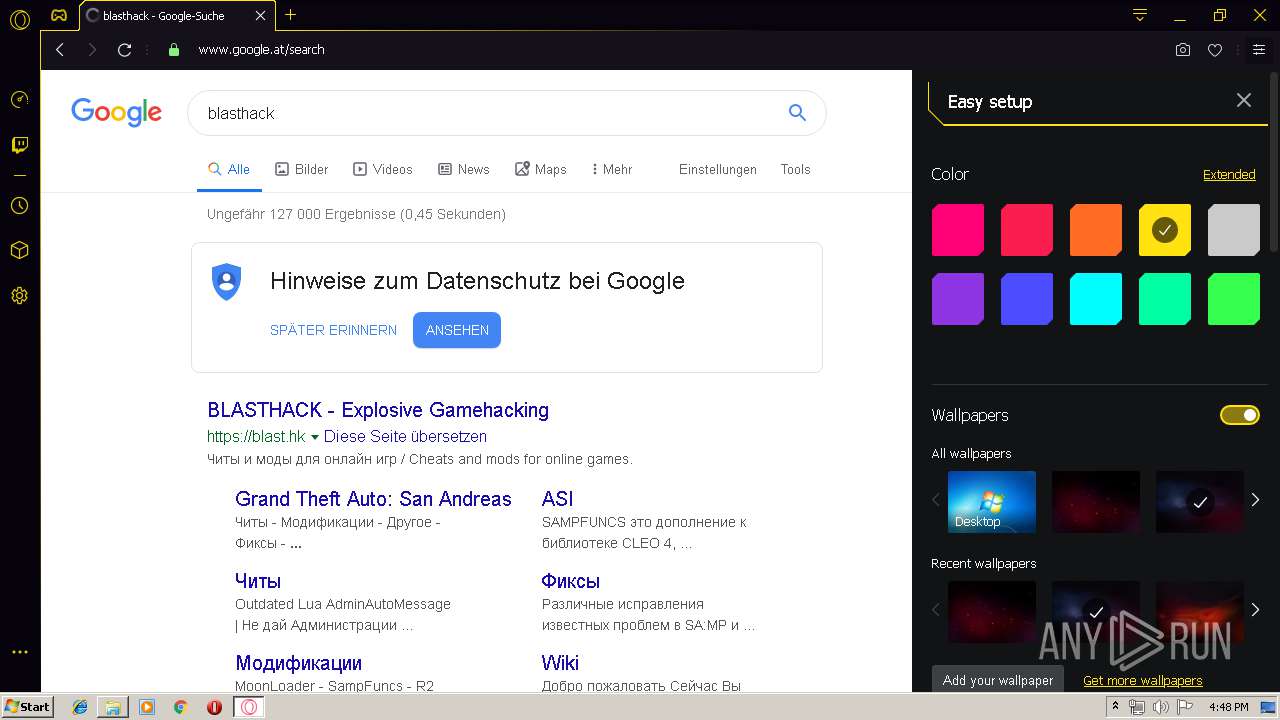The height and width of the screenshot is (720, 1280).
Task: Open BLASTHACK - Explosive Gamehacking result
Action: pos(378,410)
